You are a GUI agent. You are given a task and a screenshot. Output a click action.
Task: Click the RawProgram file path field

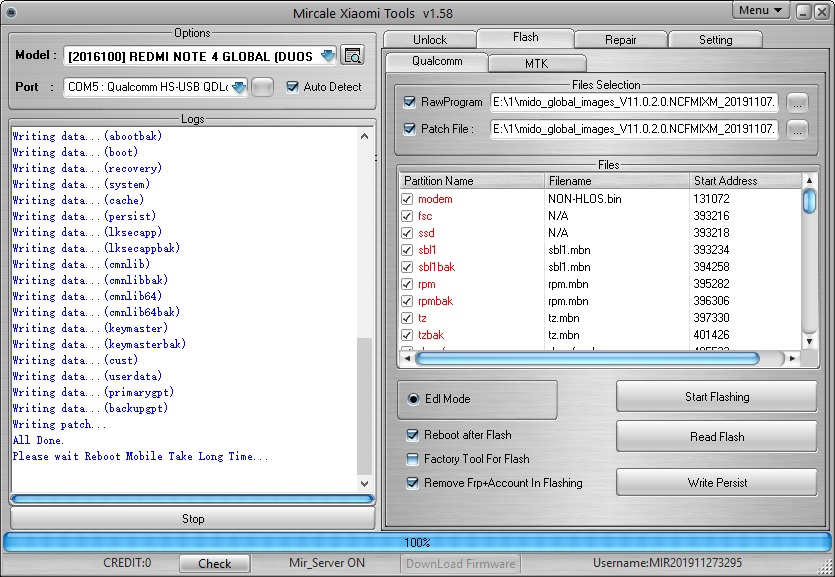point(634,102)
